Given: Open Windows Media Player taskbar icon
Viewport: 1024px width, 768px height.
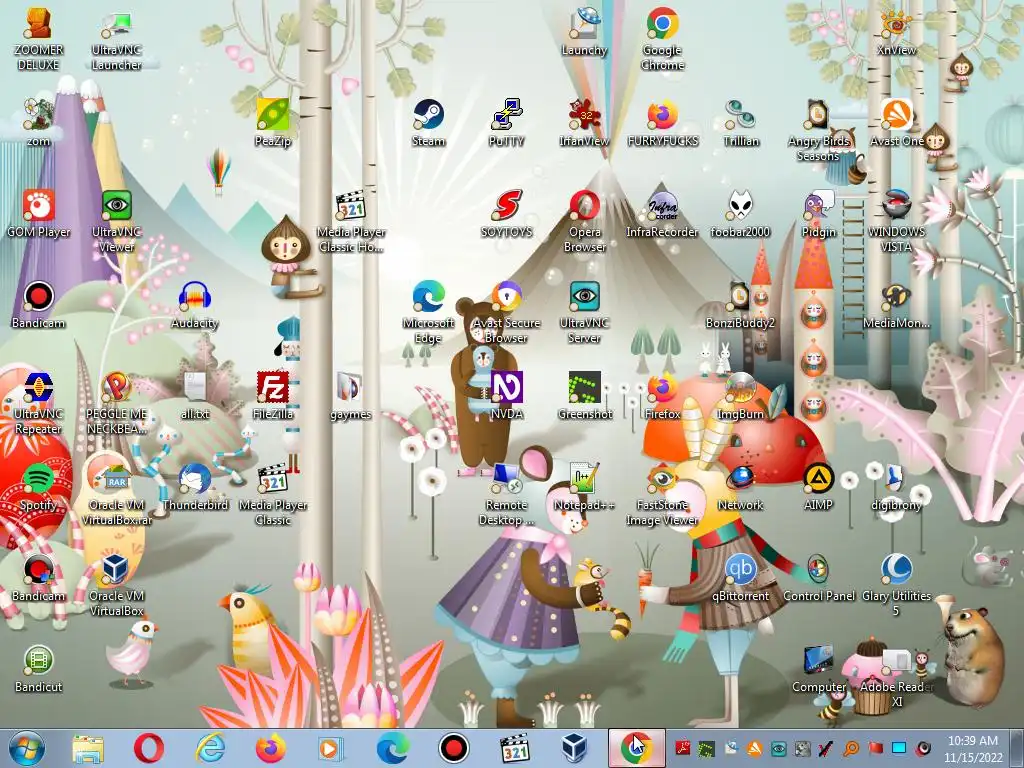Looking at the screenshot, I should (x=330, y=748).
